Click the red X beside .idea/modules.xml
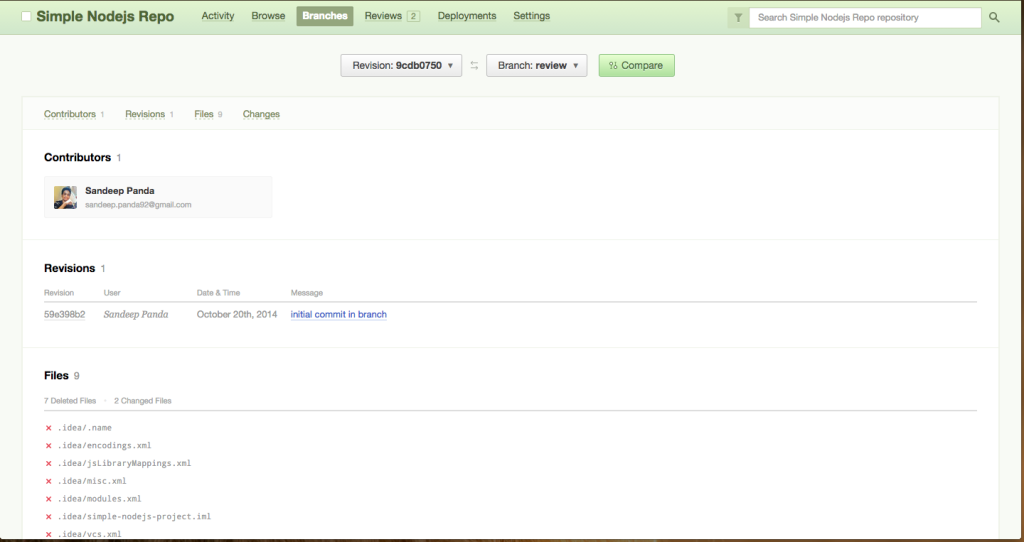The height and width of the screenshot is (542, 1024). (49, 499)
